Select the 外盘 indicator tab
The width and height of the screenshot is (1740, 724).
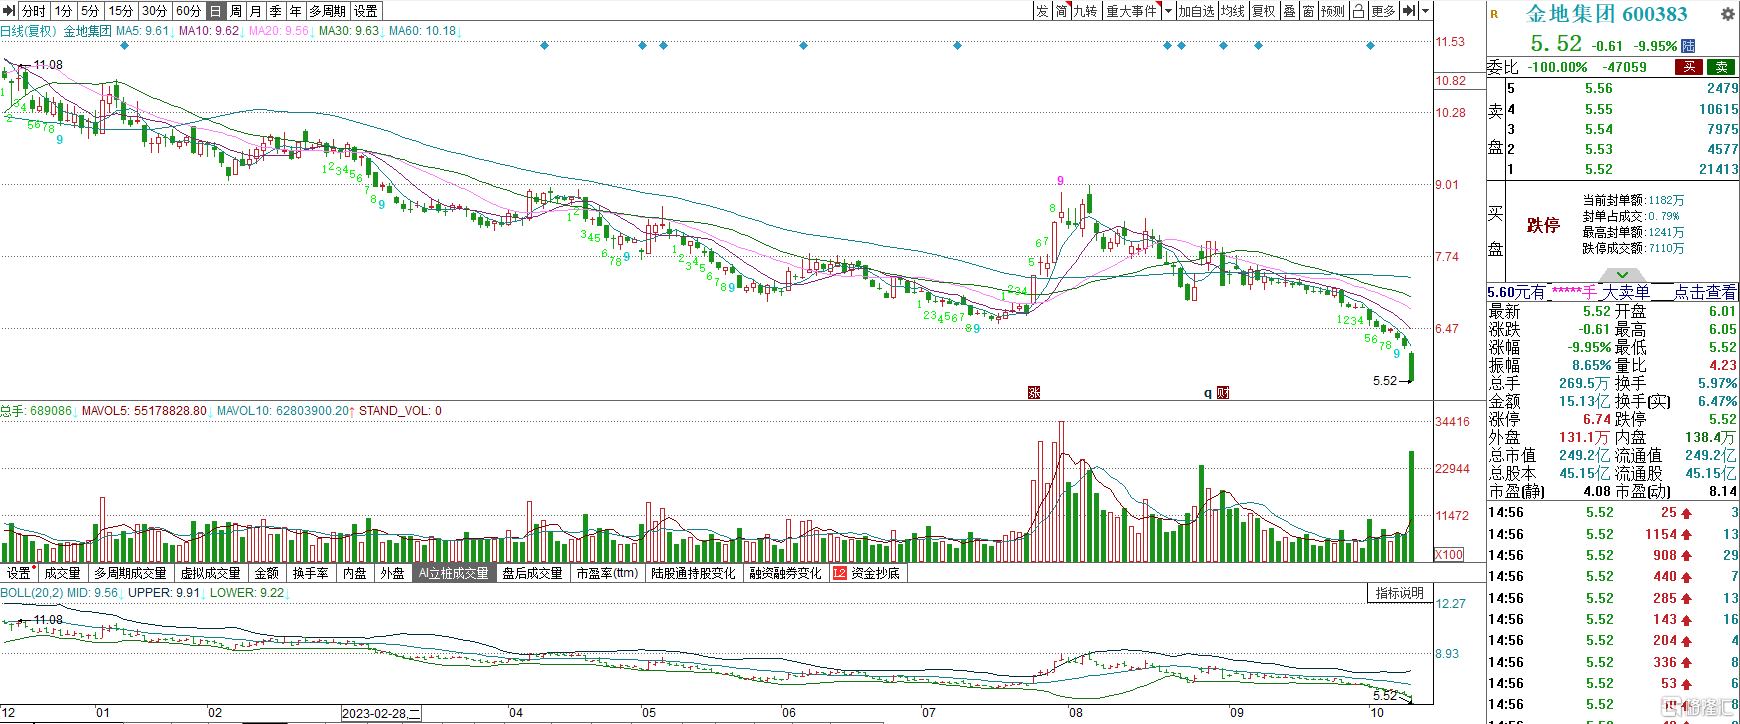(392, 573)
